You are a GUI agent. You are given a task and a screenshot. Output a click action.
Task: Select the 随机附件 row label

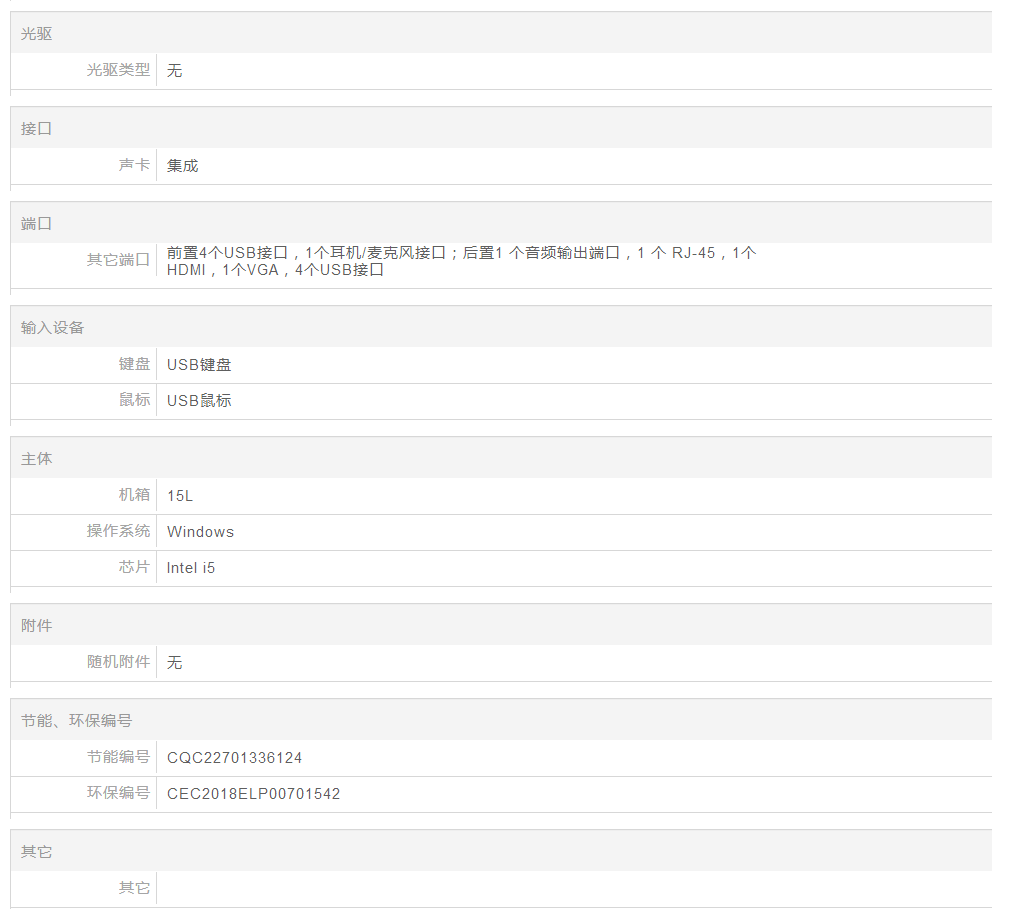point(118,662)
